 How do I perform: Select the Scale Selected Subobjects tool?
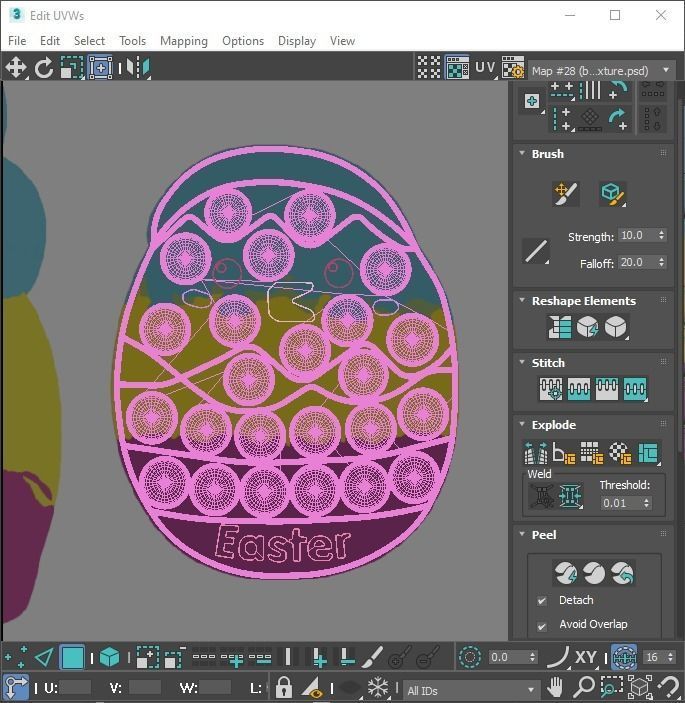click(72, 68)
